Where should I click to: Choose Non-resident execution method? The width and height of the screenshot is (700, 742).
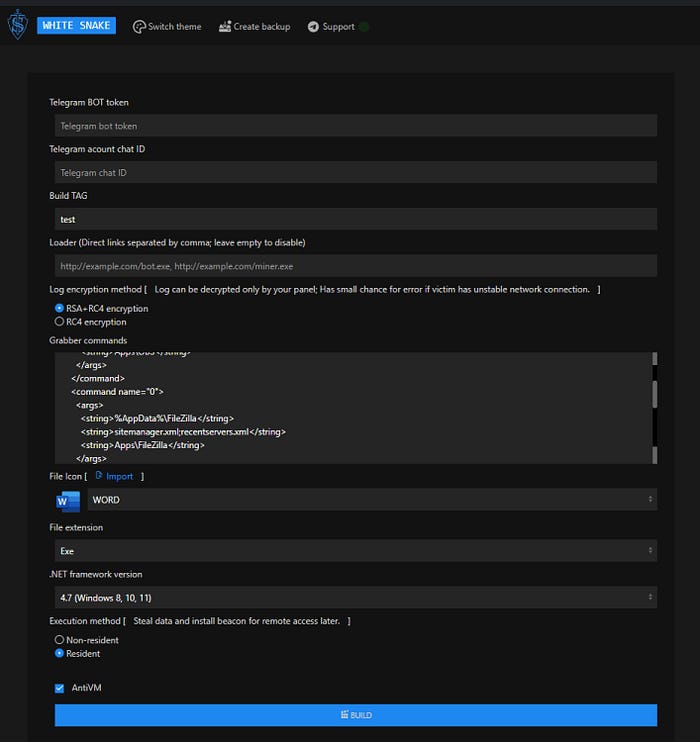[59, 640]
